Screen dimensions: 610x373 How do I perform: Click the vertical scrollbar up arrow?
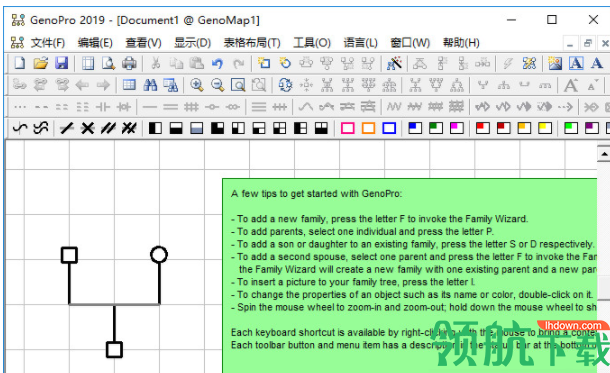pyautogui.click(x=604, y=154)
